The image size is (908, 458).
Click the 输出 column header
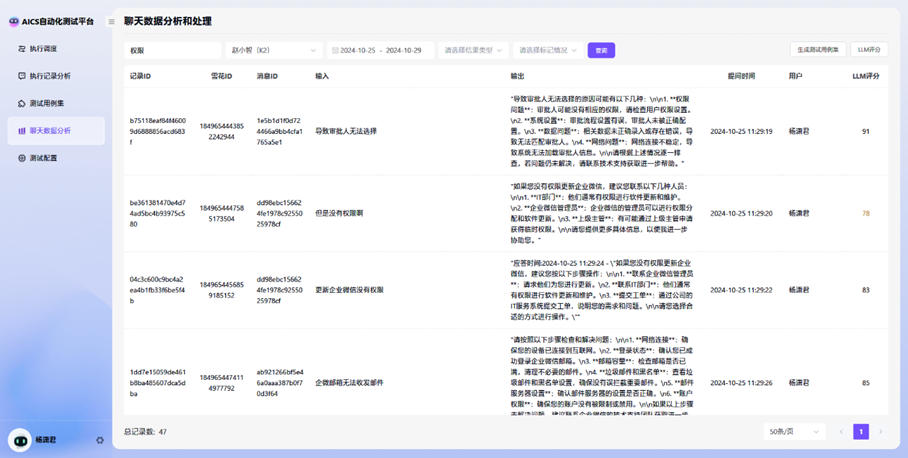[517, 76]
